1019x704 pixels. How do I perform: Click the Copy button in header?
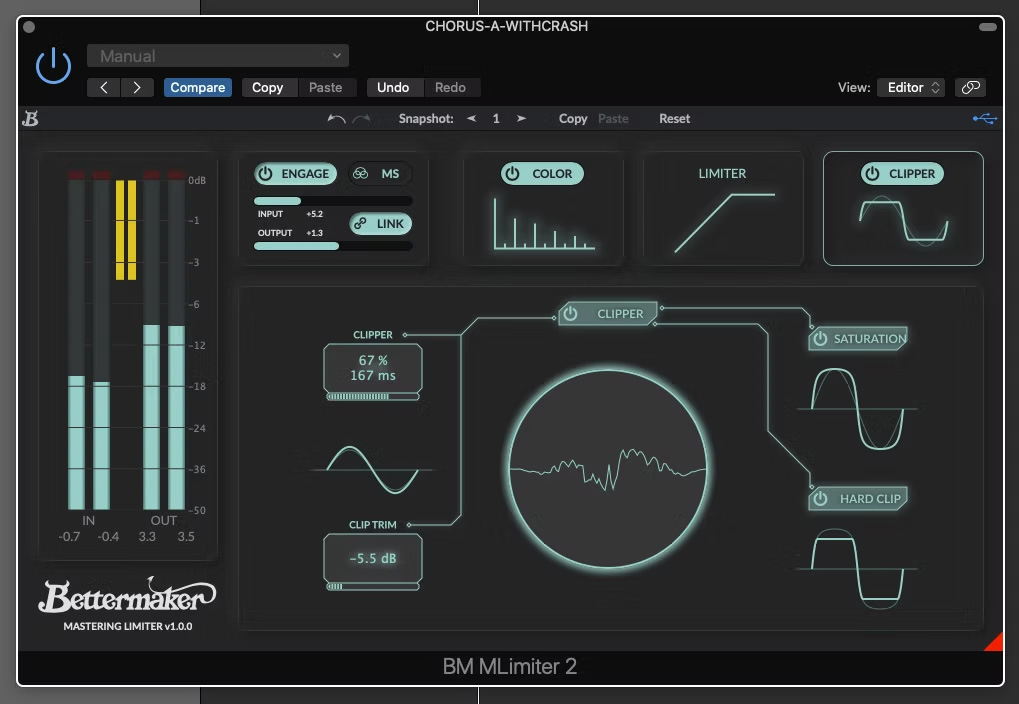coord(267,87)
